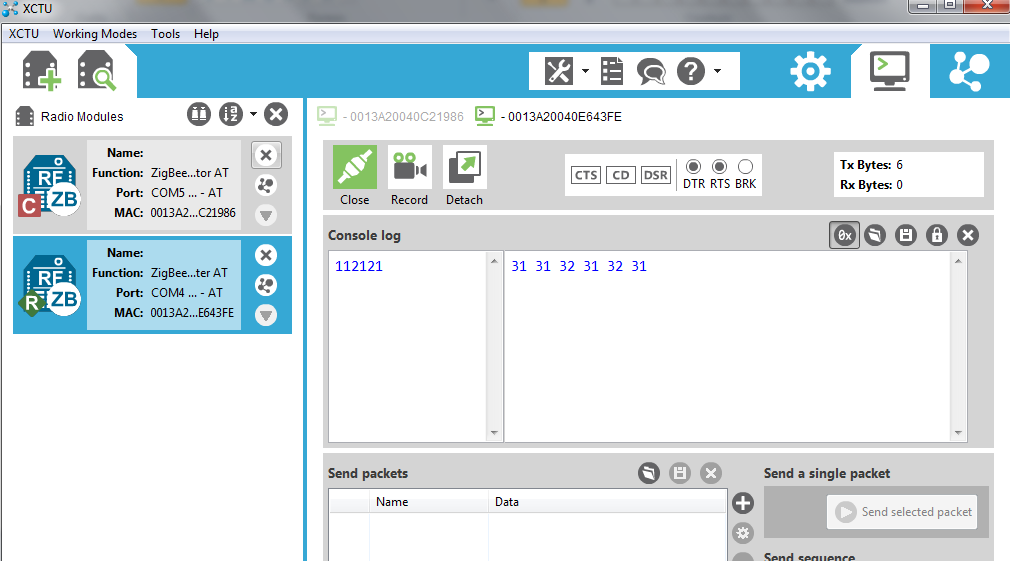
Task: Click the CD line indicator
Action: pyautogui.click(x=621, y=175)
